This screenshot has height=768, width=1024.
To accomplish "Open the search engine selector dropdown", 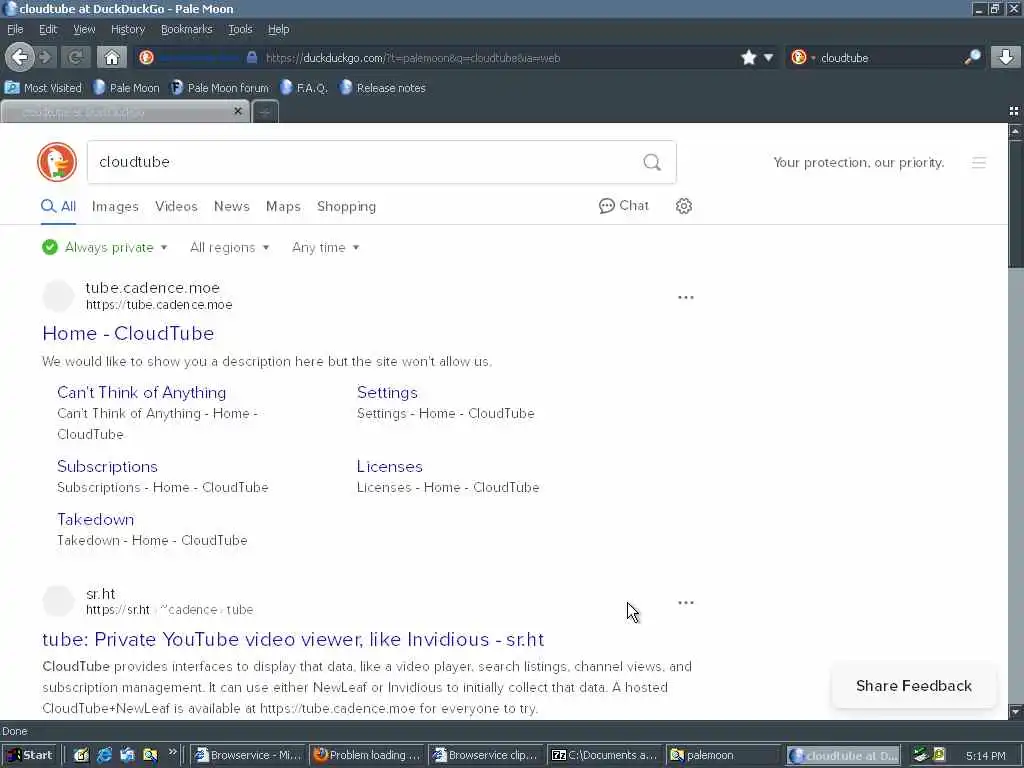I will tap(802, 57).
